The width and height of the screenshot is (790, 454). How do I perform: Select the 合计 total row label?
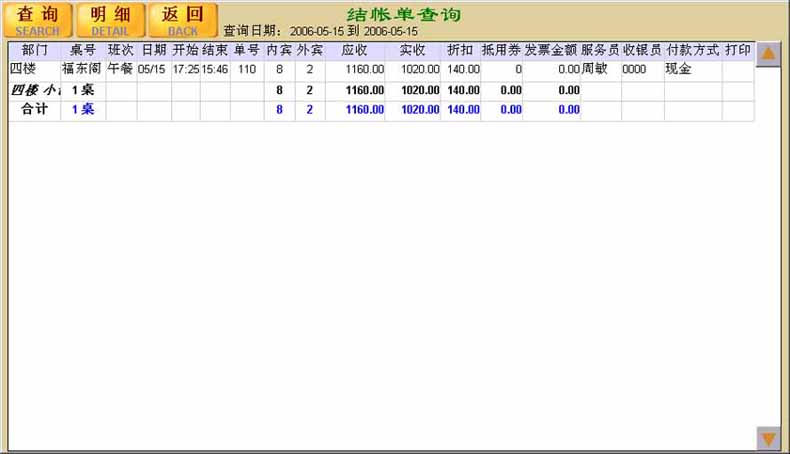(34, 110)
